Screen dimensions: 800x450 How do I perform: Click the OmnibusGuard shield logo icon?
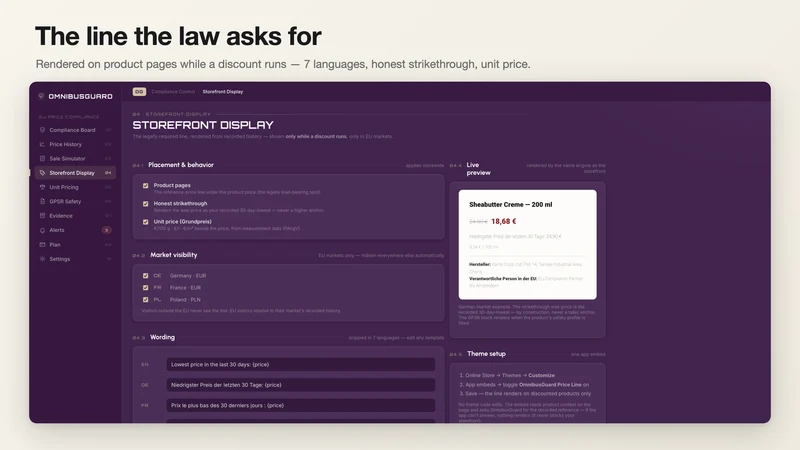[x=41, y=96]
